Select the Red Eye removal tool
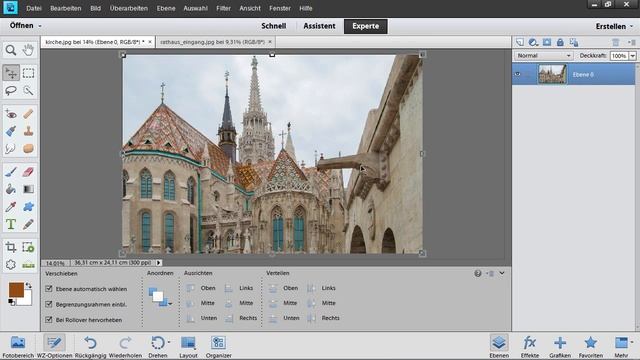640x360 pixels. (x=11, y=114)
